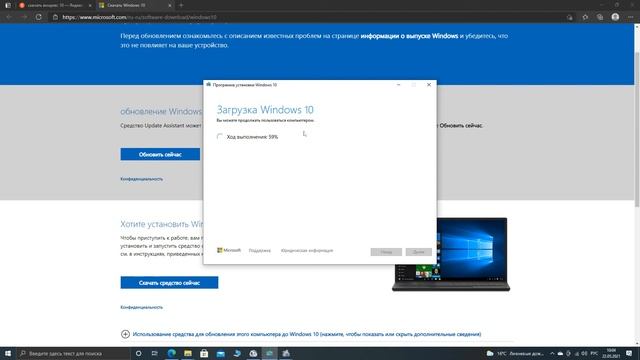The image size is (640, 360).
Task: Click the microsoft.com address bar
Action: (x=310, y=17)
